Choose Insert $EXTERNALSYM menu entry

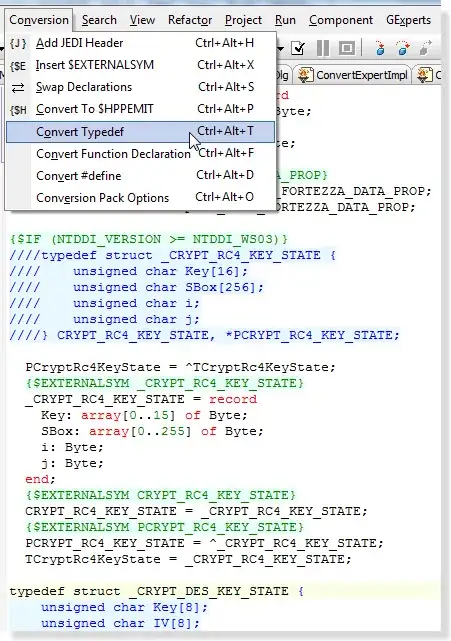(141, 65)
